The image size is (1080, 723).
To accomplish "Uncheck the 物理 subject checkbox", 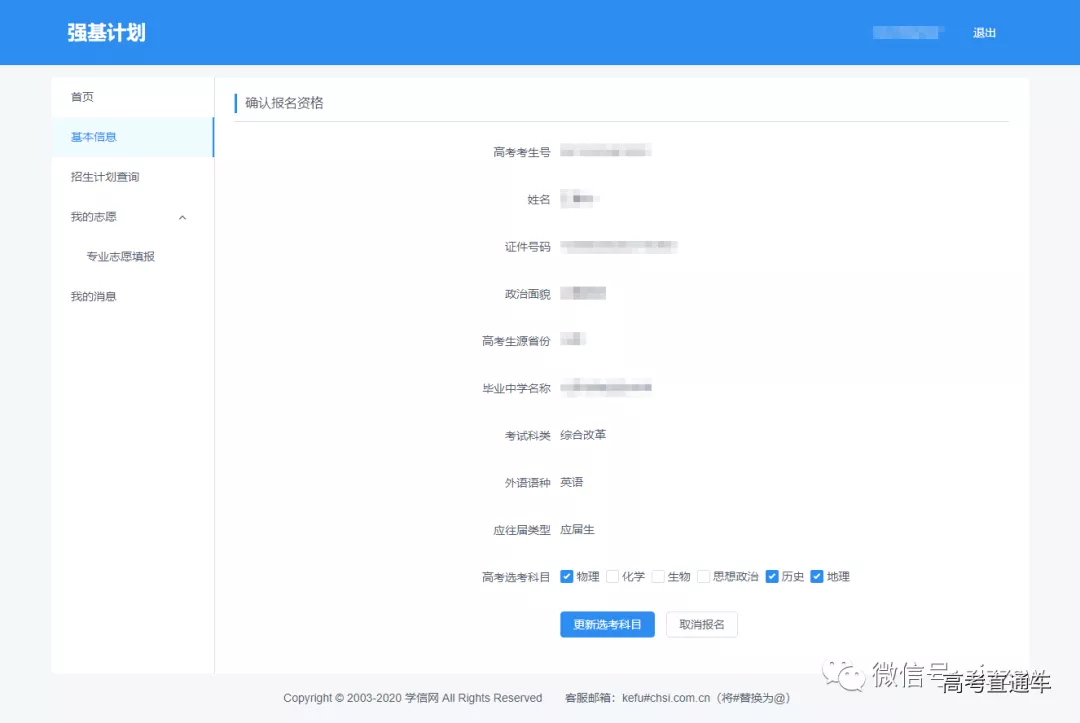I will click(567, 576).
